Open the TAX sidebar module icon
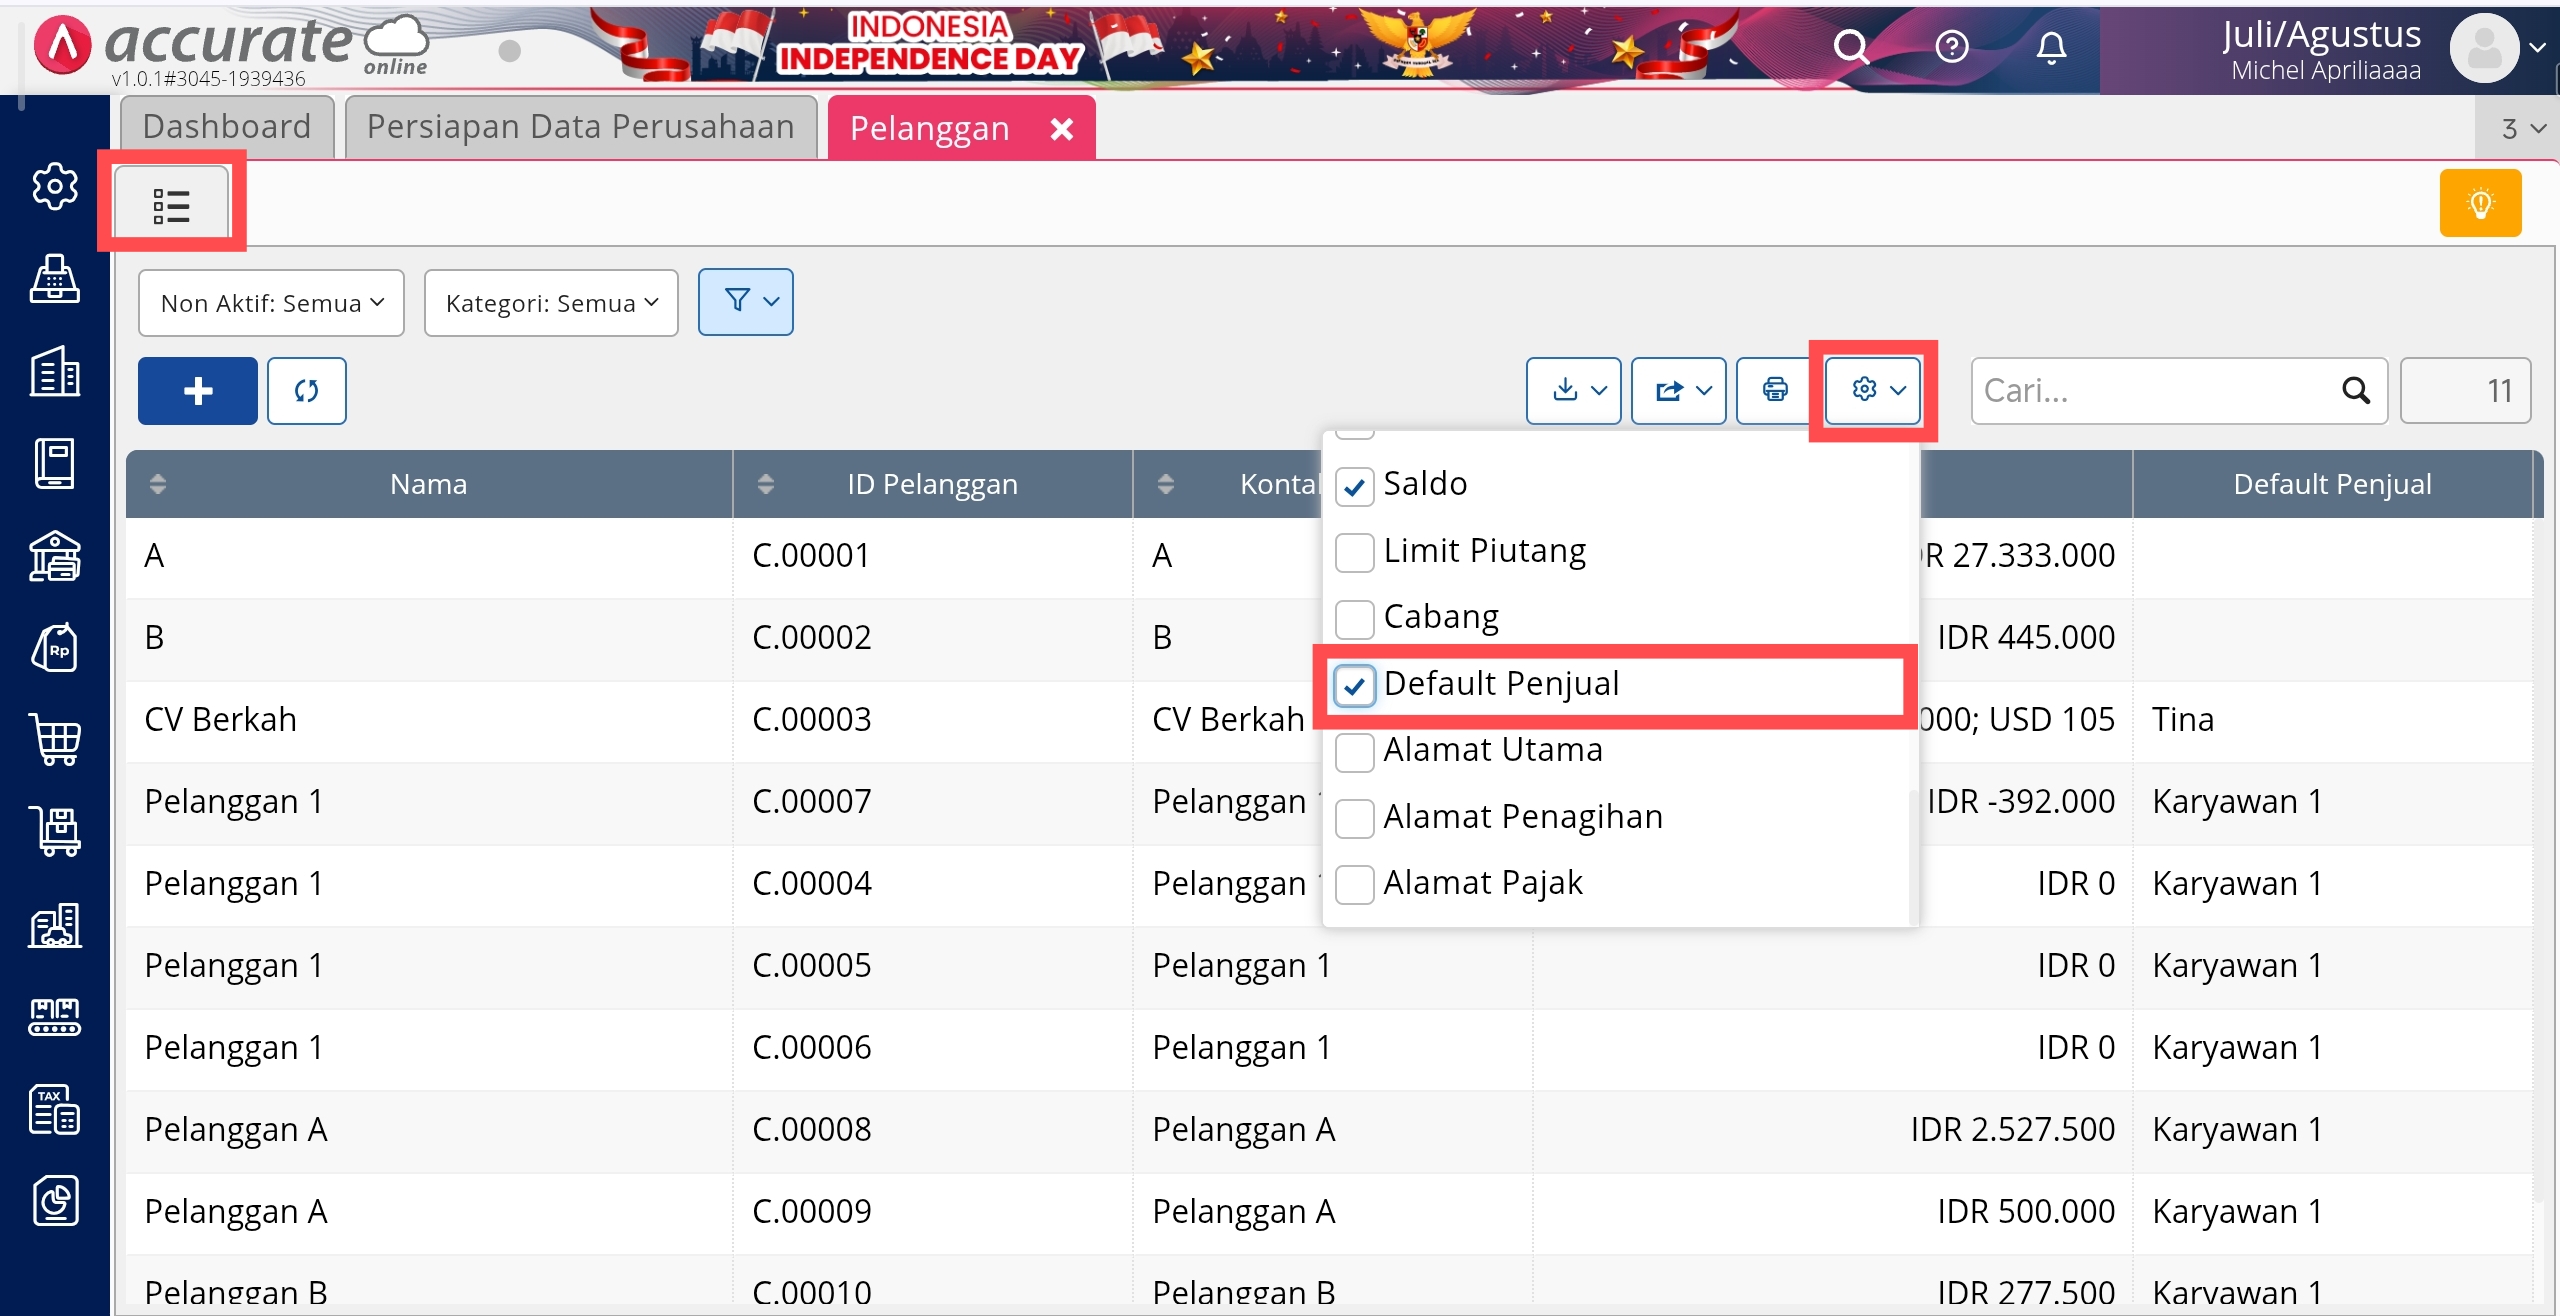The image size is (2560, 1316). coord(55,1109)
